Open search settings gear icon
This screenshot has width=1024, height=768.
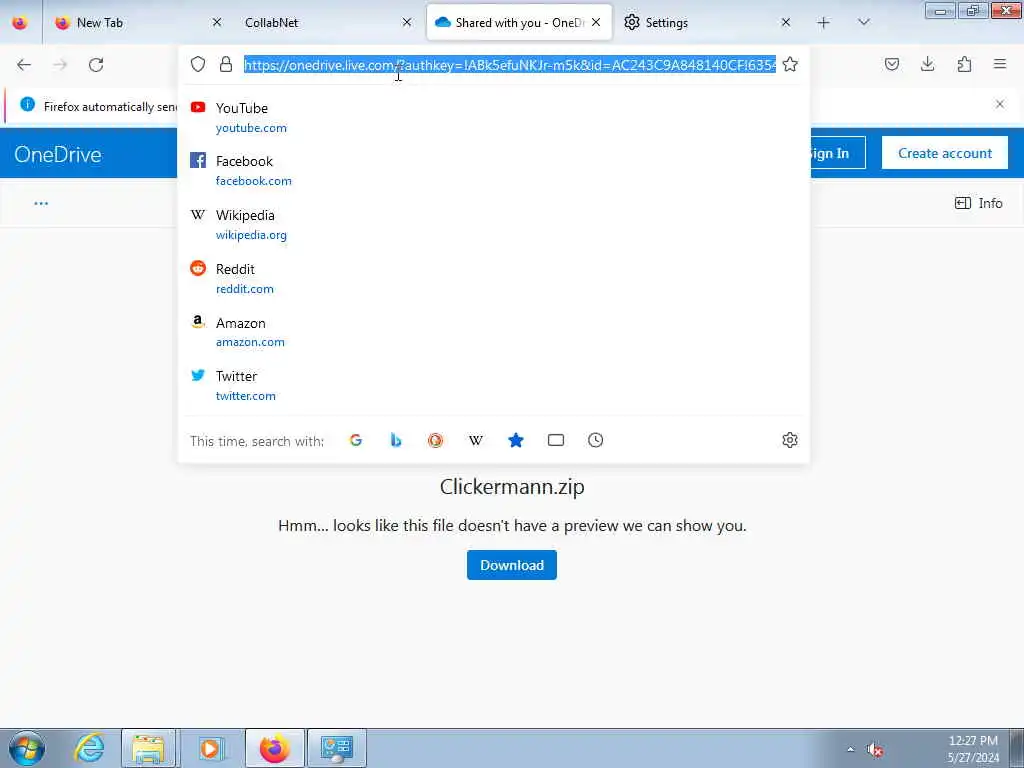[790, 440]
